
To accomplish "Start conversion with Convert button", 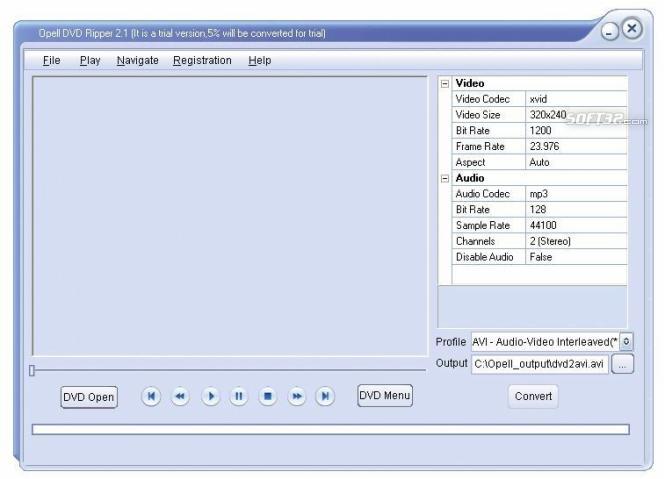I will click(x=533, y=396).
